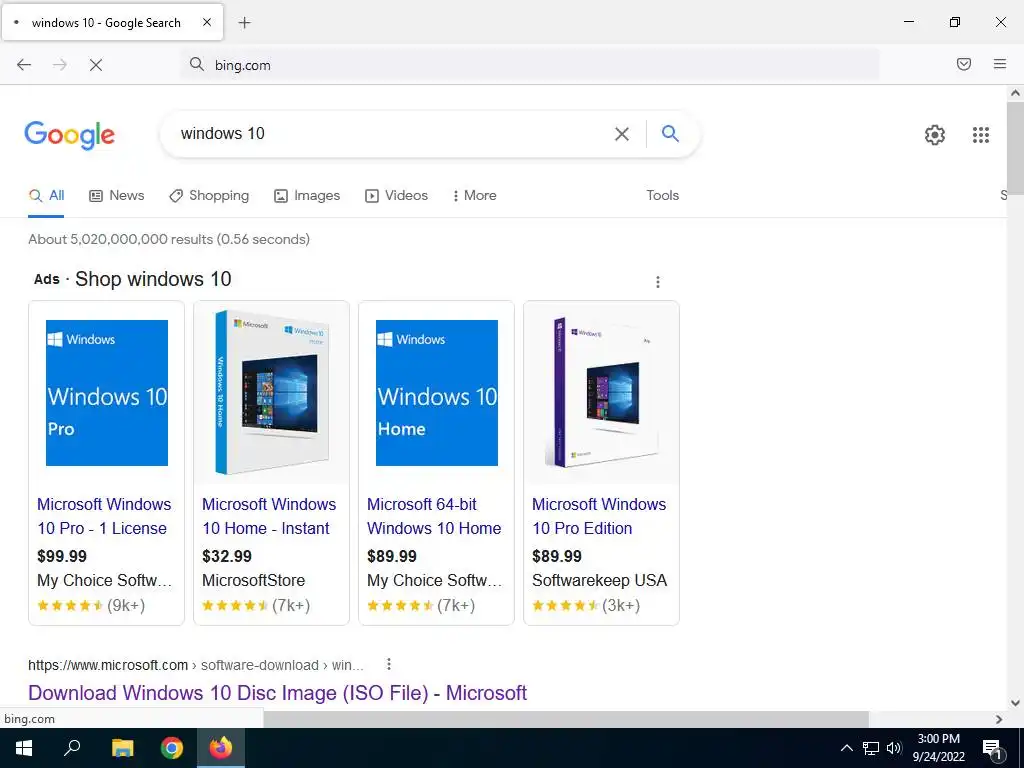Click the scroll-up arrow of page scrollbar
Image resolution: width=1024 pixels, height=768 pixels.
[x=1016, y=93]
